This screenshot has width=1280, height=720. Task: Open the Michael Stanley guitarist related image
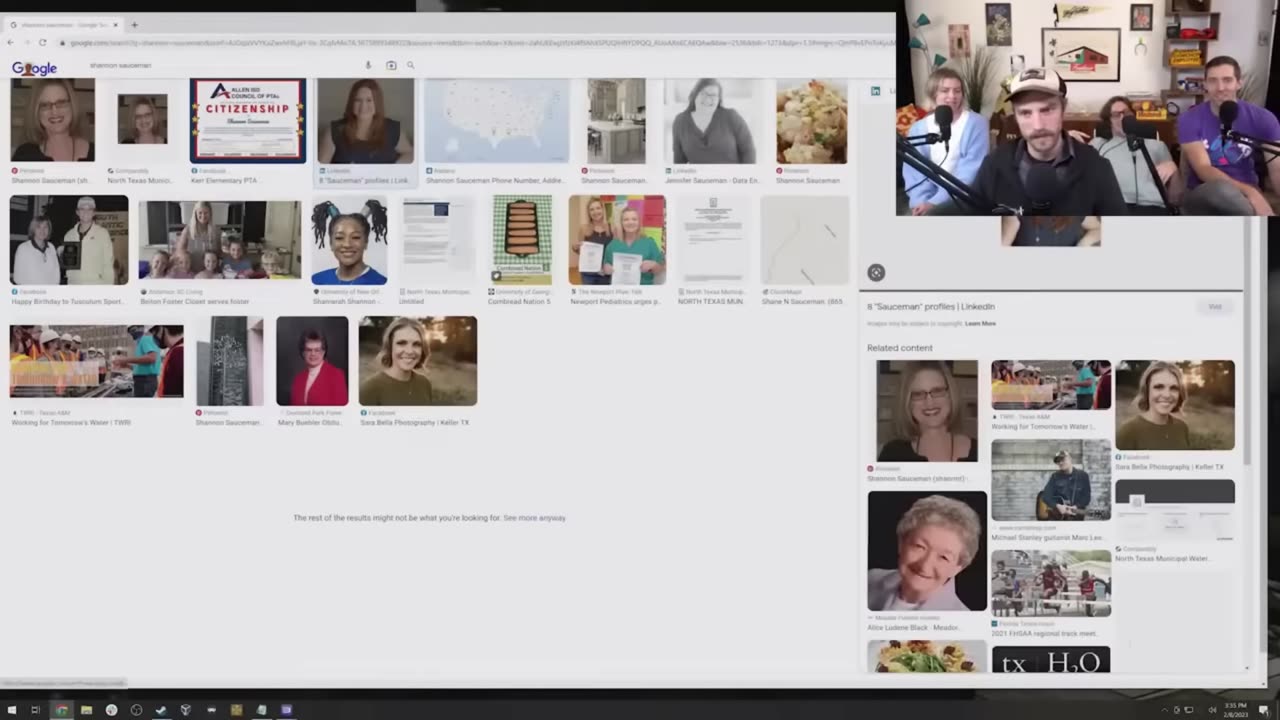coord(1051,480)
